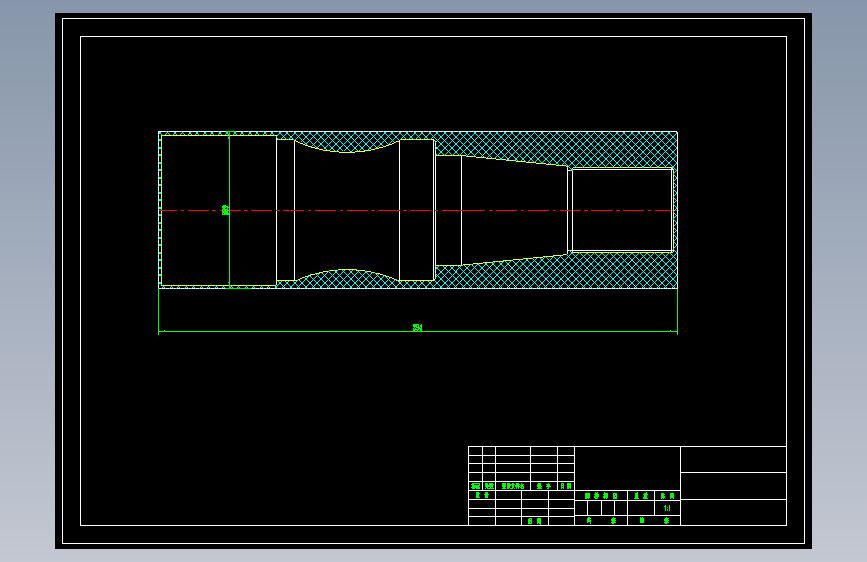Image resolution: width=867 pixels, height=562 pixels.
Task: Select the white vertical step line left of arc
Action: (295, 210)
